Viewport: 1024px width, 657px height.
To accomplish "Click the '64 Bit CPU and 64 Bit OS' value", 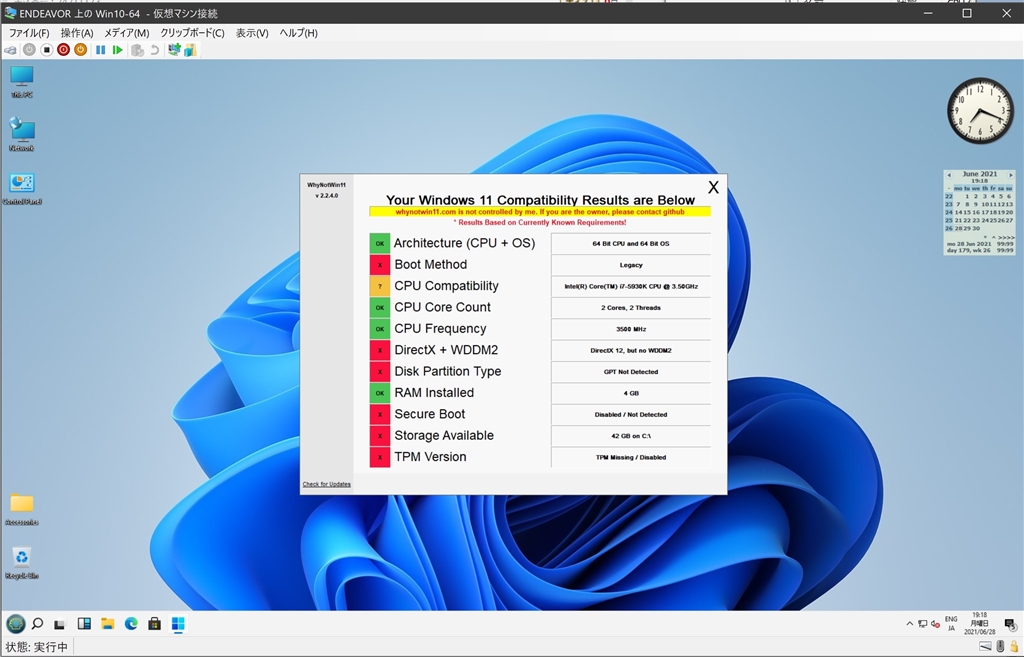I will click(631, 244).
